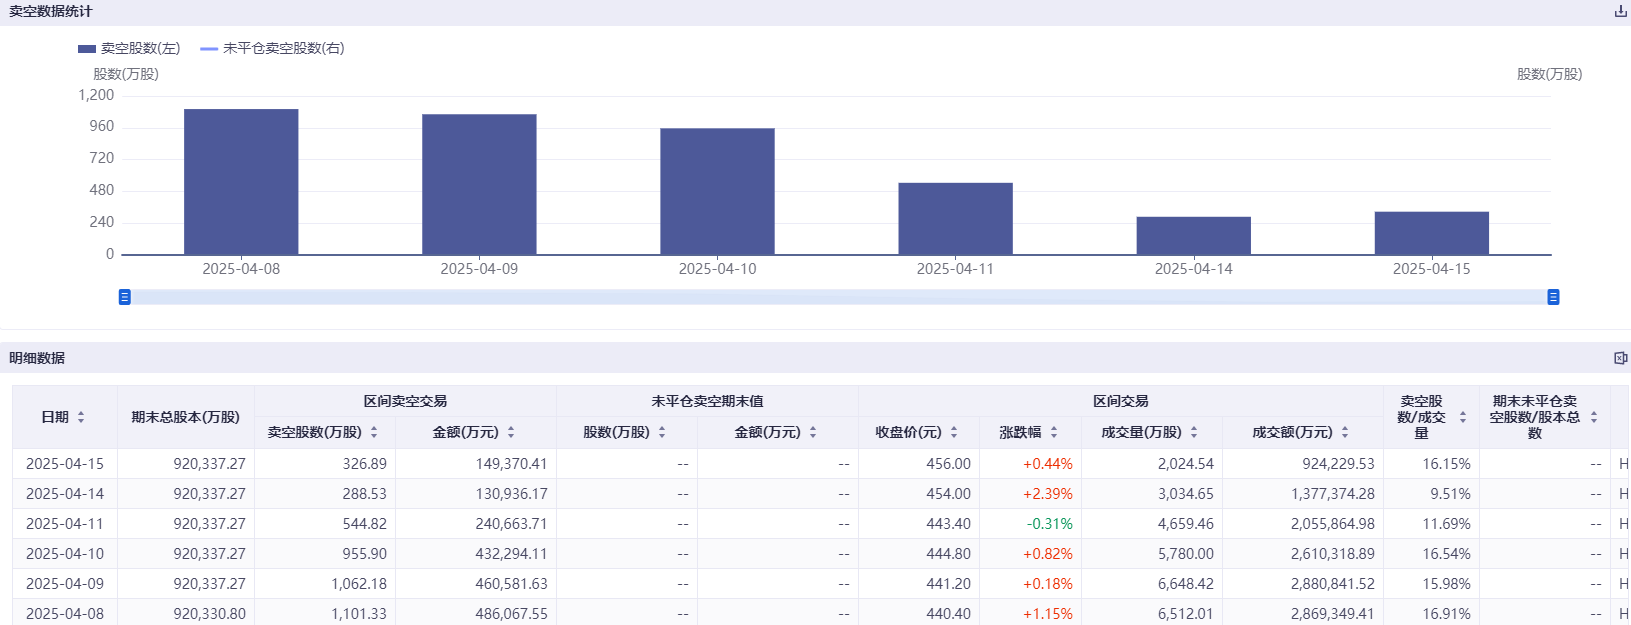Sort by 涨跌幅 column
Image resolution: width=1631 pixels, height=625 pixels.
1054,432
